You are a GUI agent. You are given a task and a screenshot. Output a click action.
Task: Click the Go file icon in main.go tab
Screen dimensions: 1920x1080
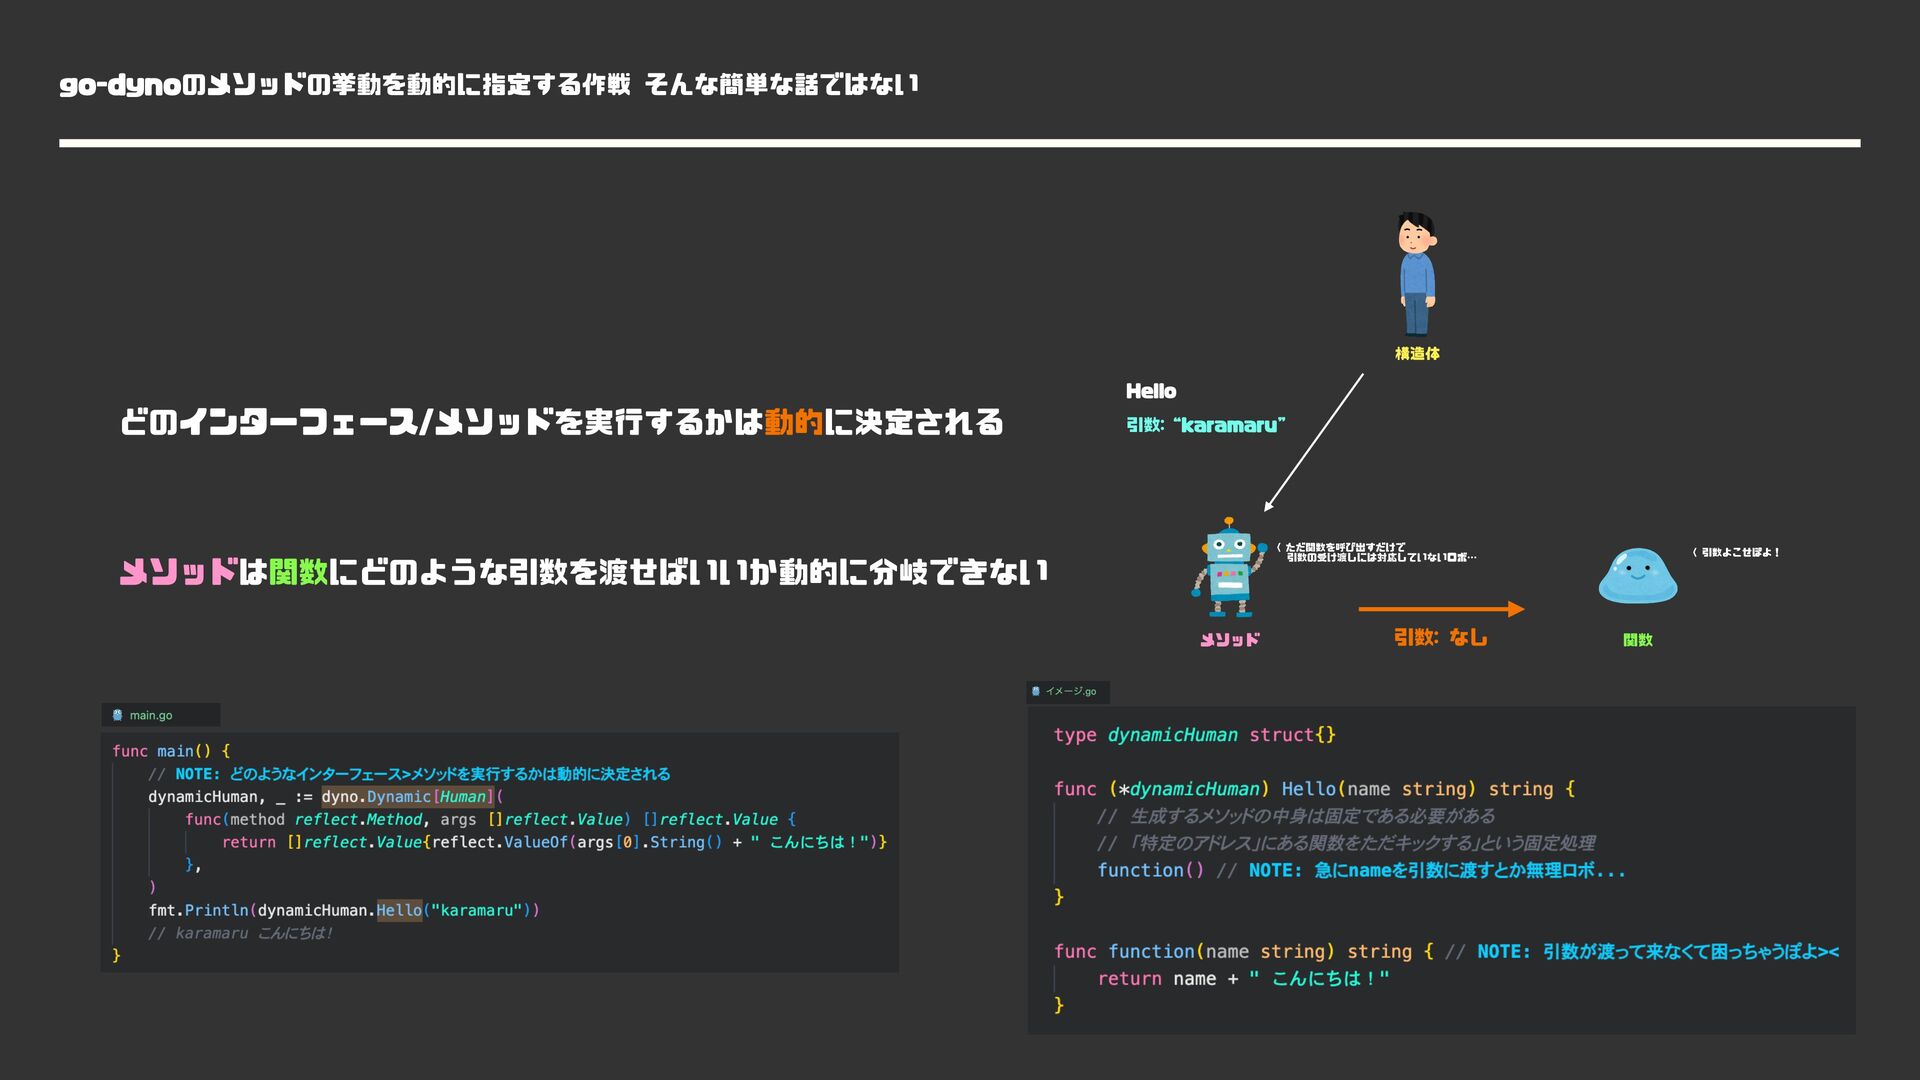[118, 715]
